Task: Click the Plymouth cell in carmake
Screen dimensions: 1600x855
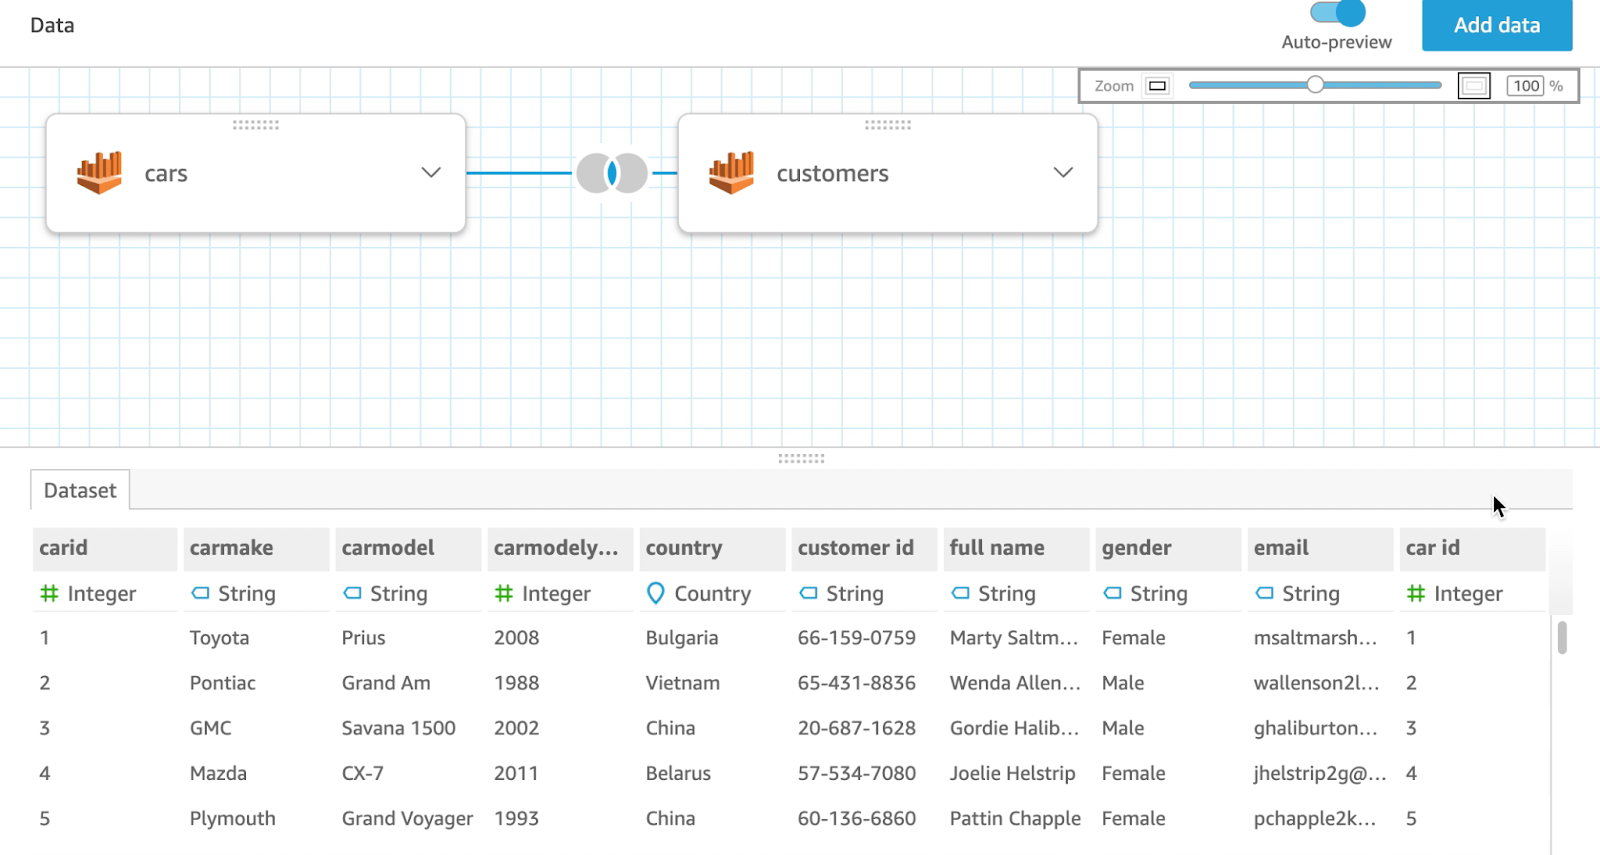Action: [x=233, y=818]
